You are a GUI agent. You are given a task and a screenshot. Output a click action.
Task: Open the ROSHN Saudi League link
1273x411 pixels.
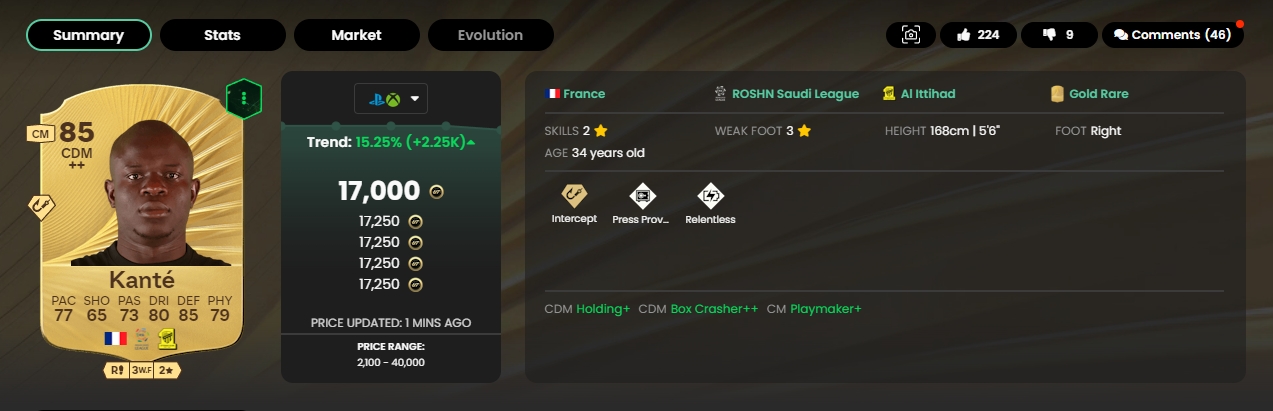click(x=795, y=94)
